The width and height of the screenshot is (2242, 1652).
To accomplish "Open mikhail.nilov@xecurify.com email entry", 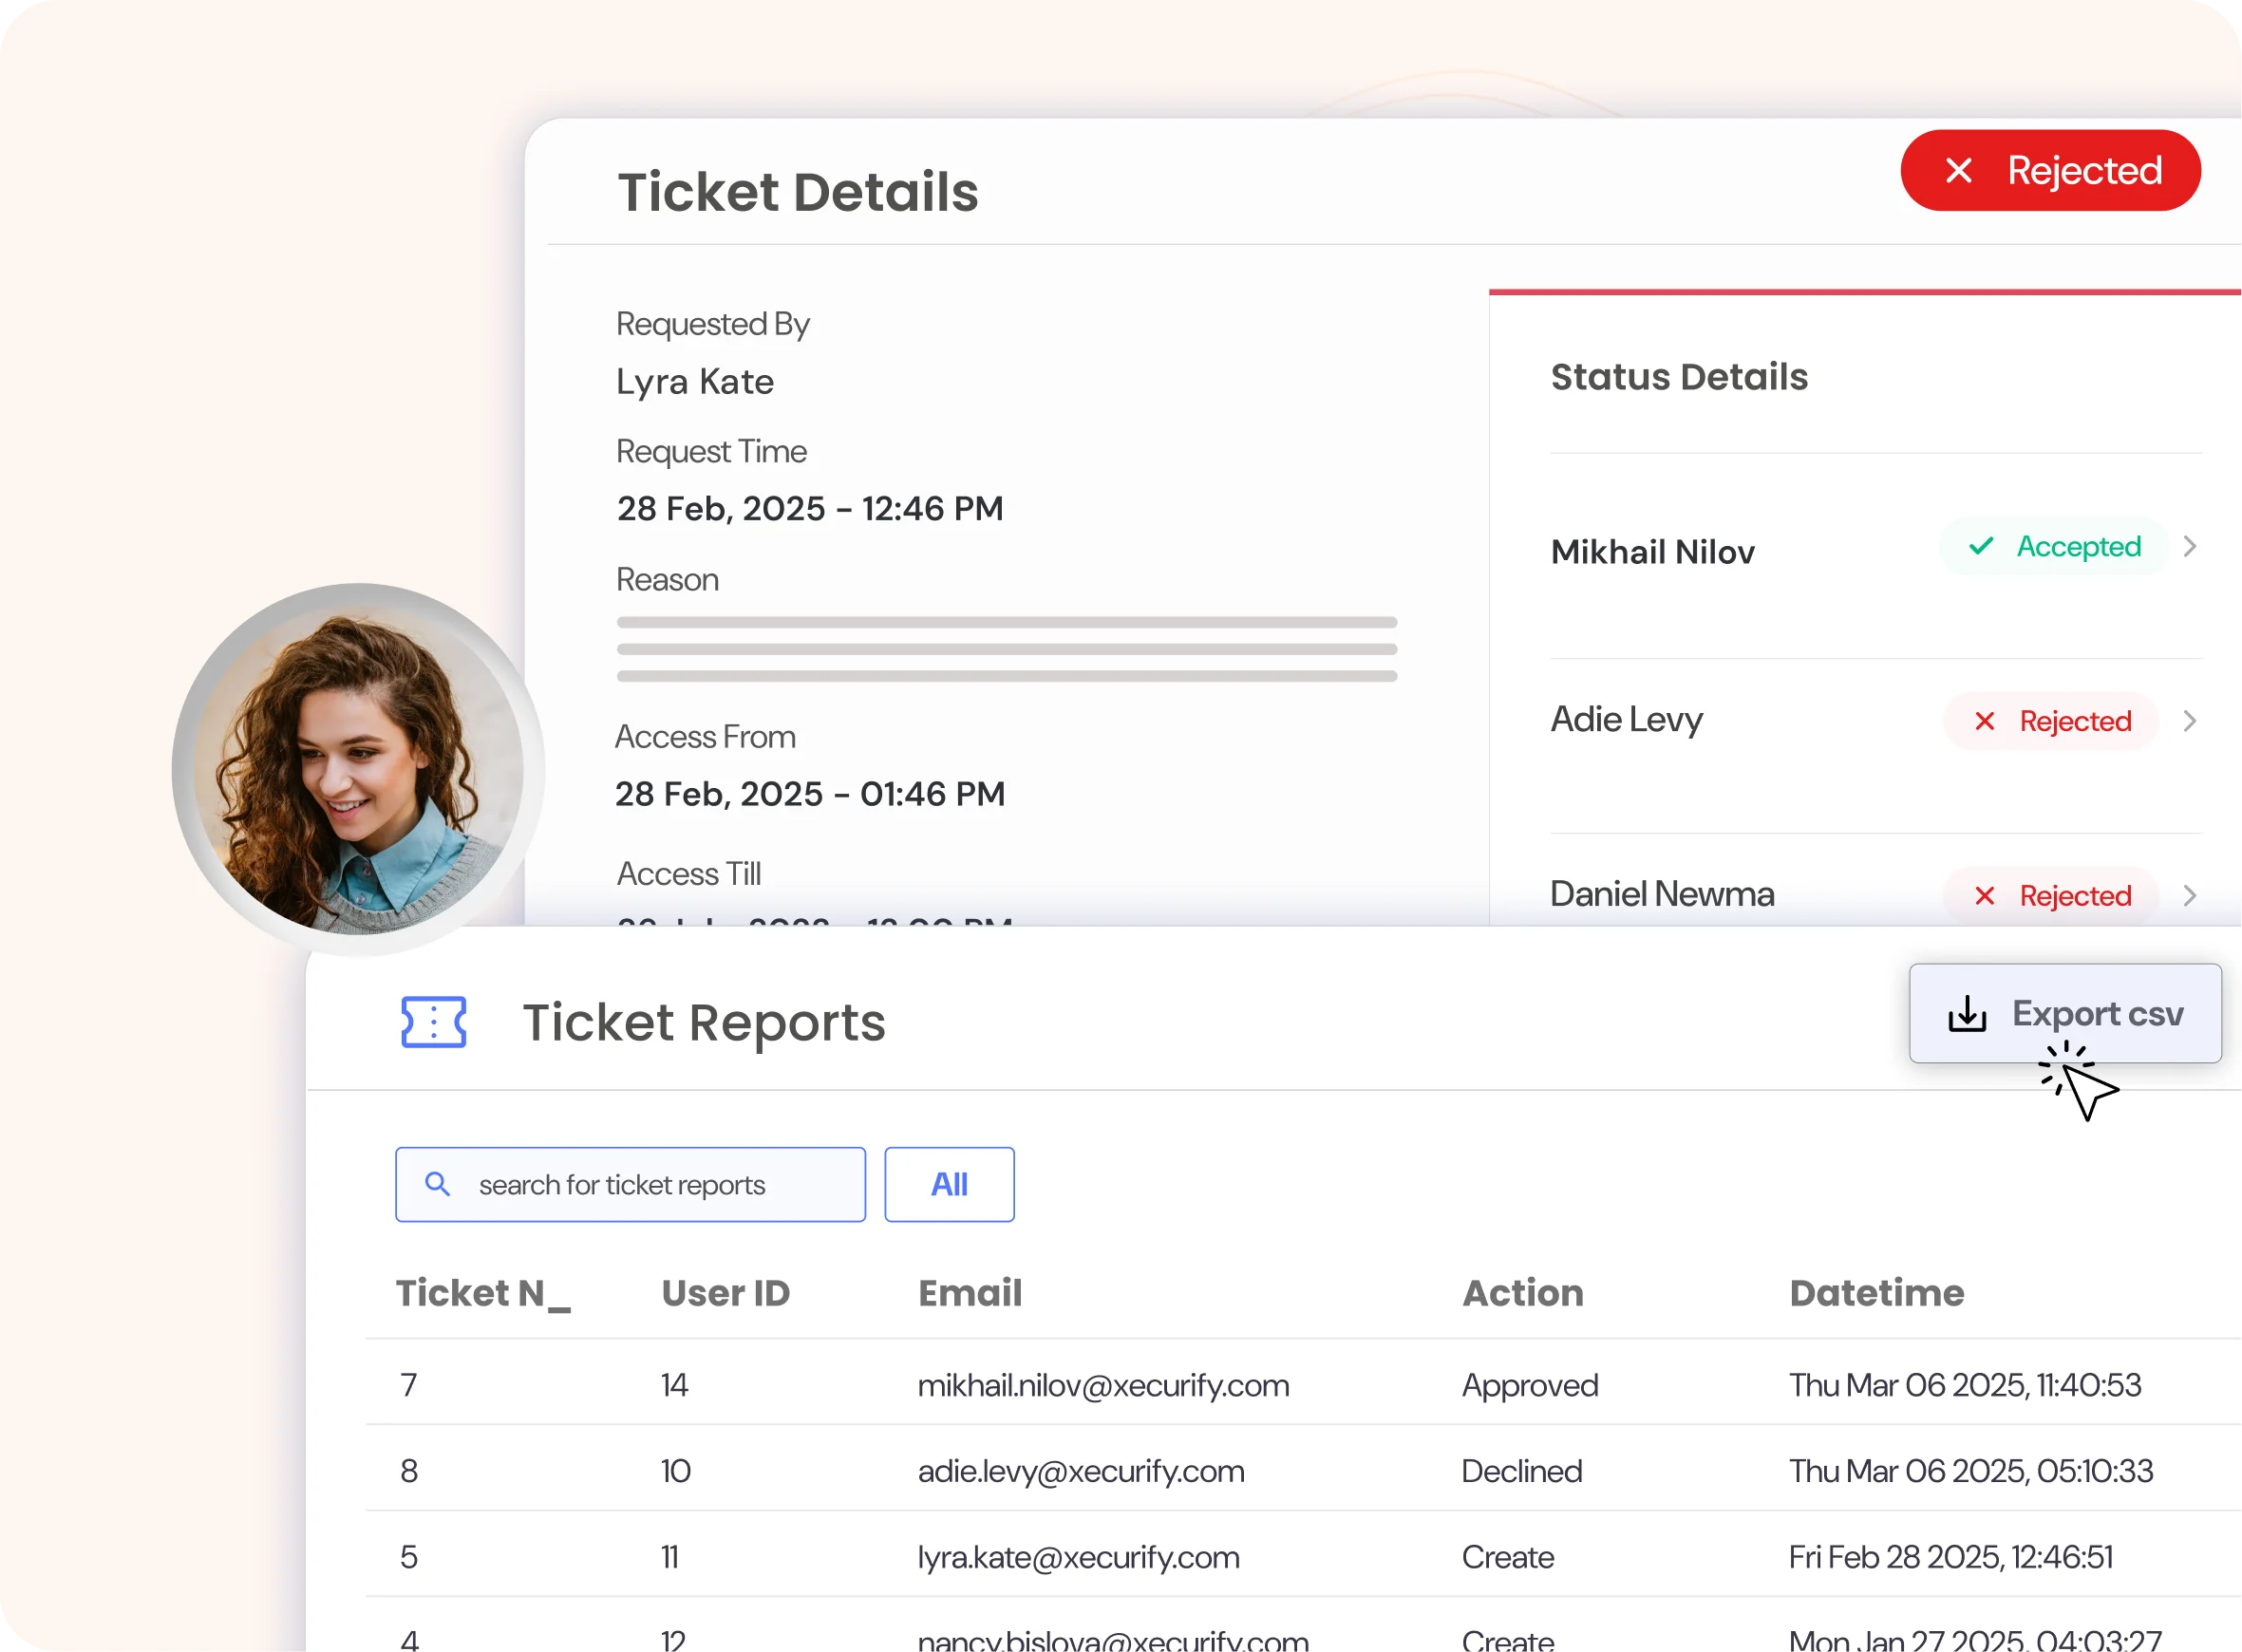I will tap(1102, 1385).
